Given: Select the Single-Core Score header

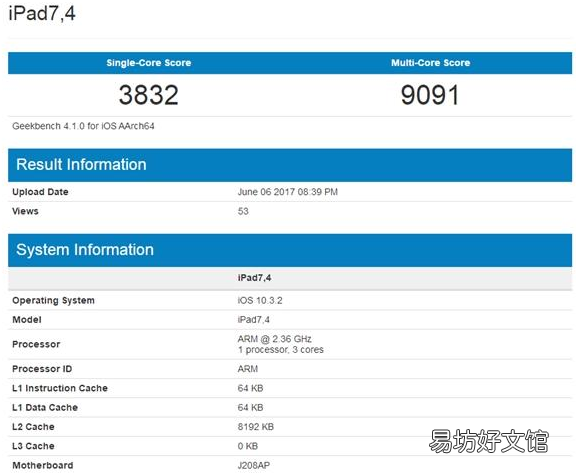Looking at the screenshot, I should pyautogui.click(x=148, y=63).
